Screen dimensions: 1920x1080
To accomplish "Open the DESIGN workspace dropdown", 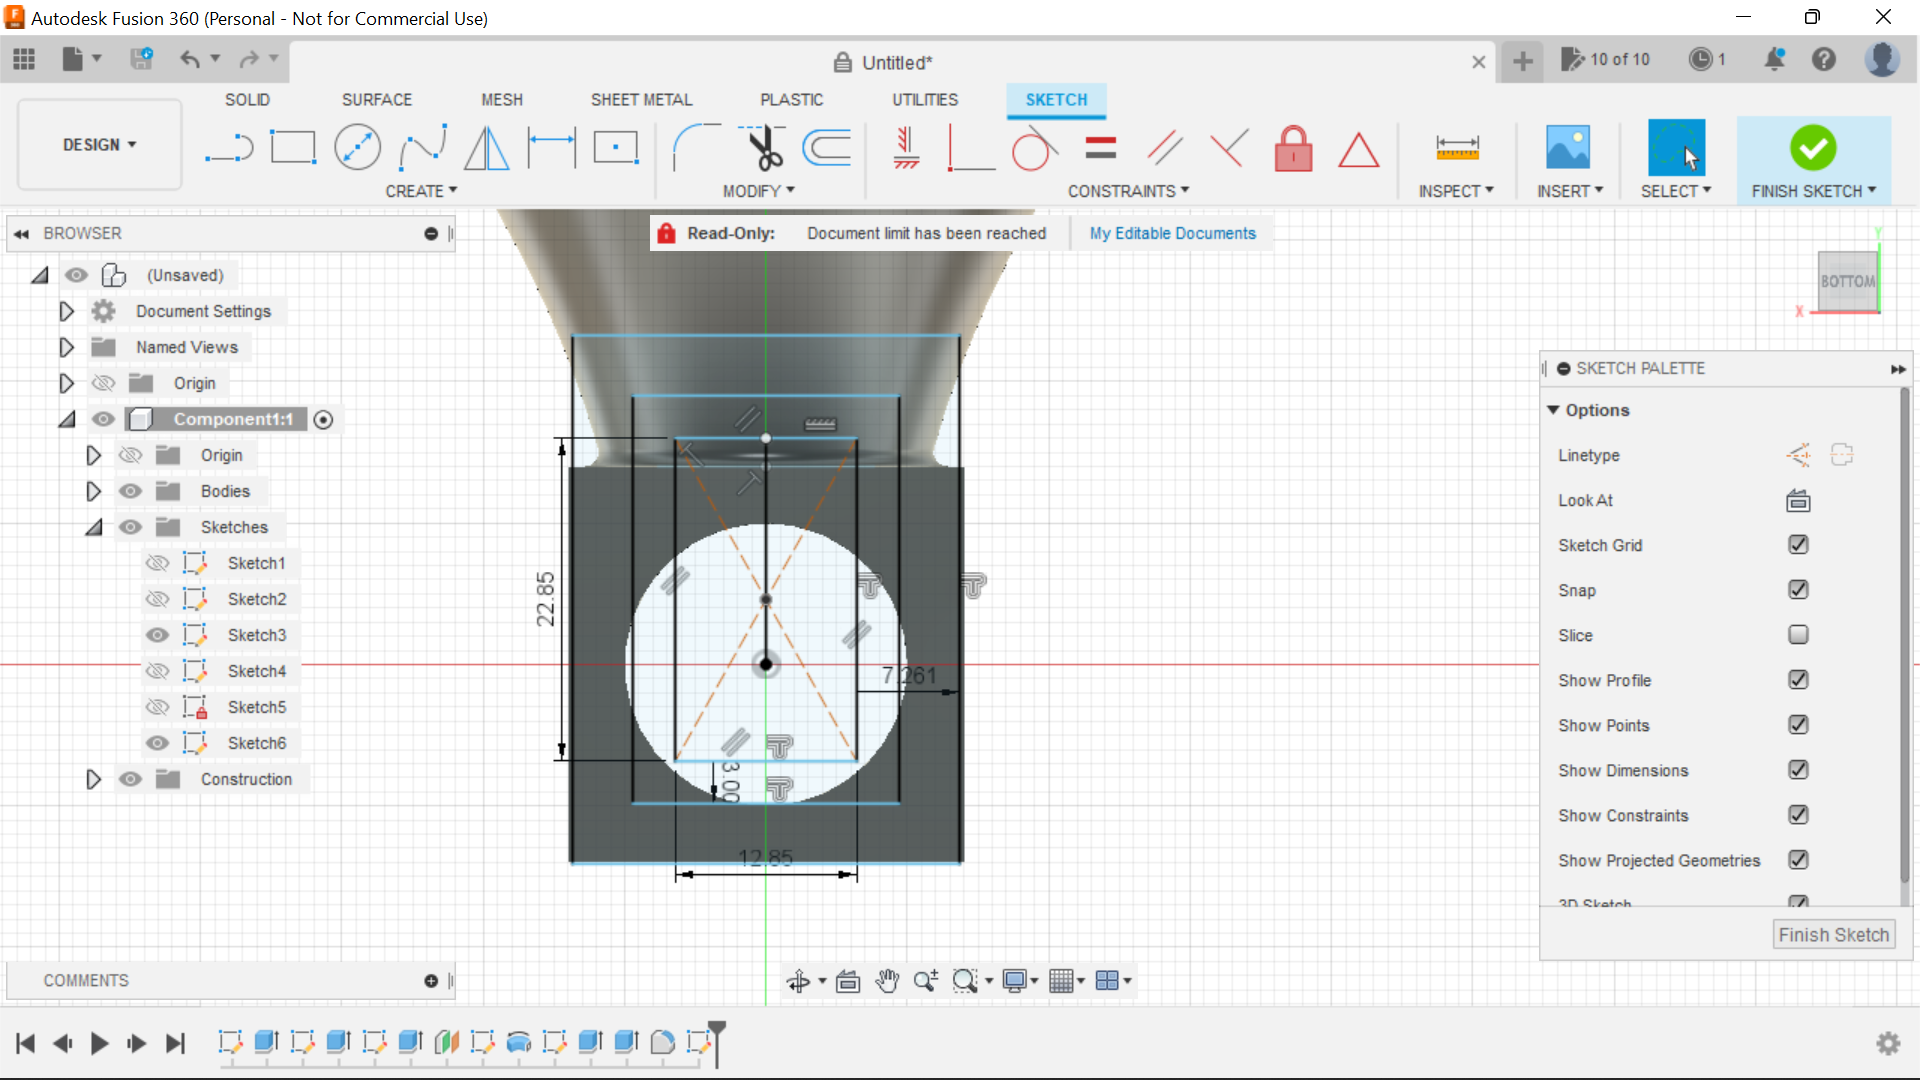I will 98,144.
